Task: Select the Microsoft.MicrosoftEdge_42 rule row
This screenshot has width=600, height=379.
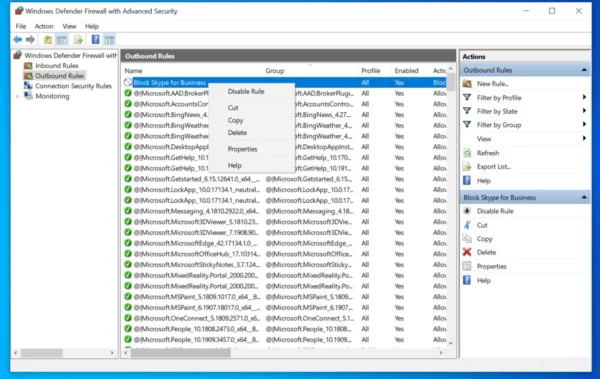Action: [285, 243]
